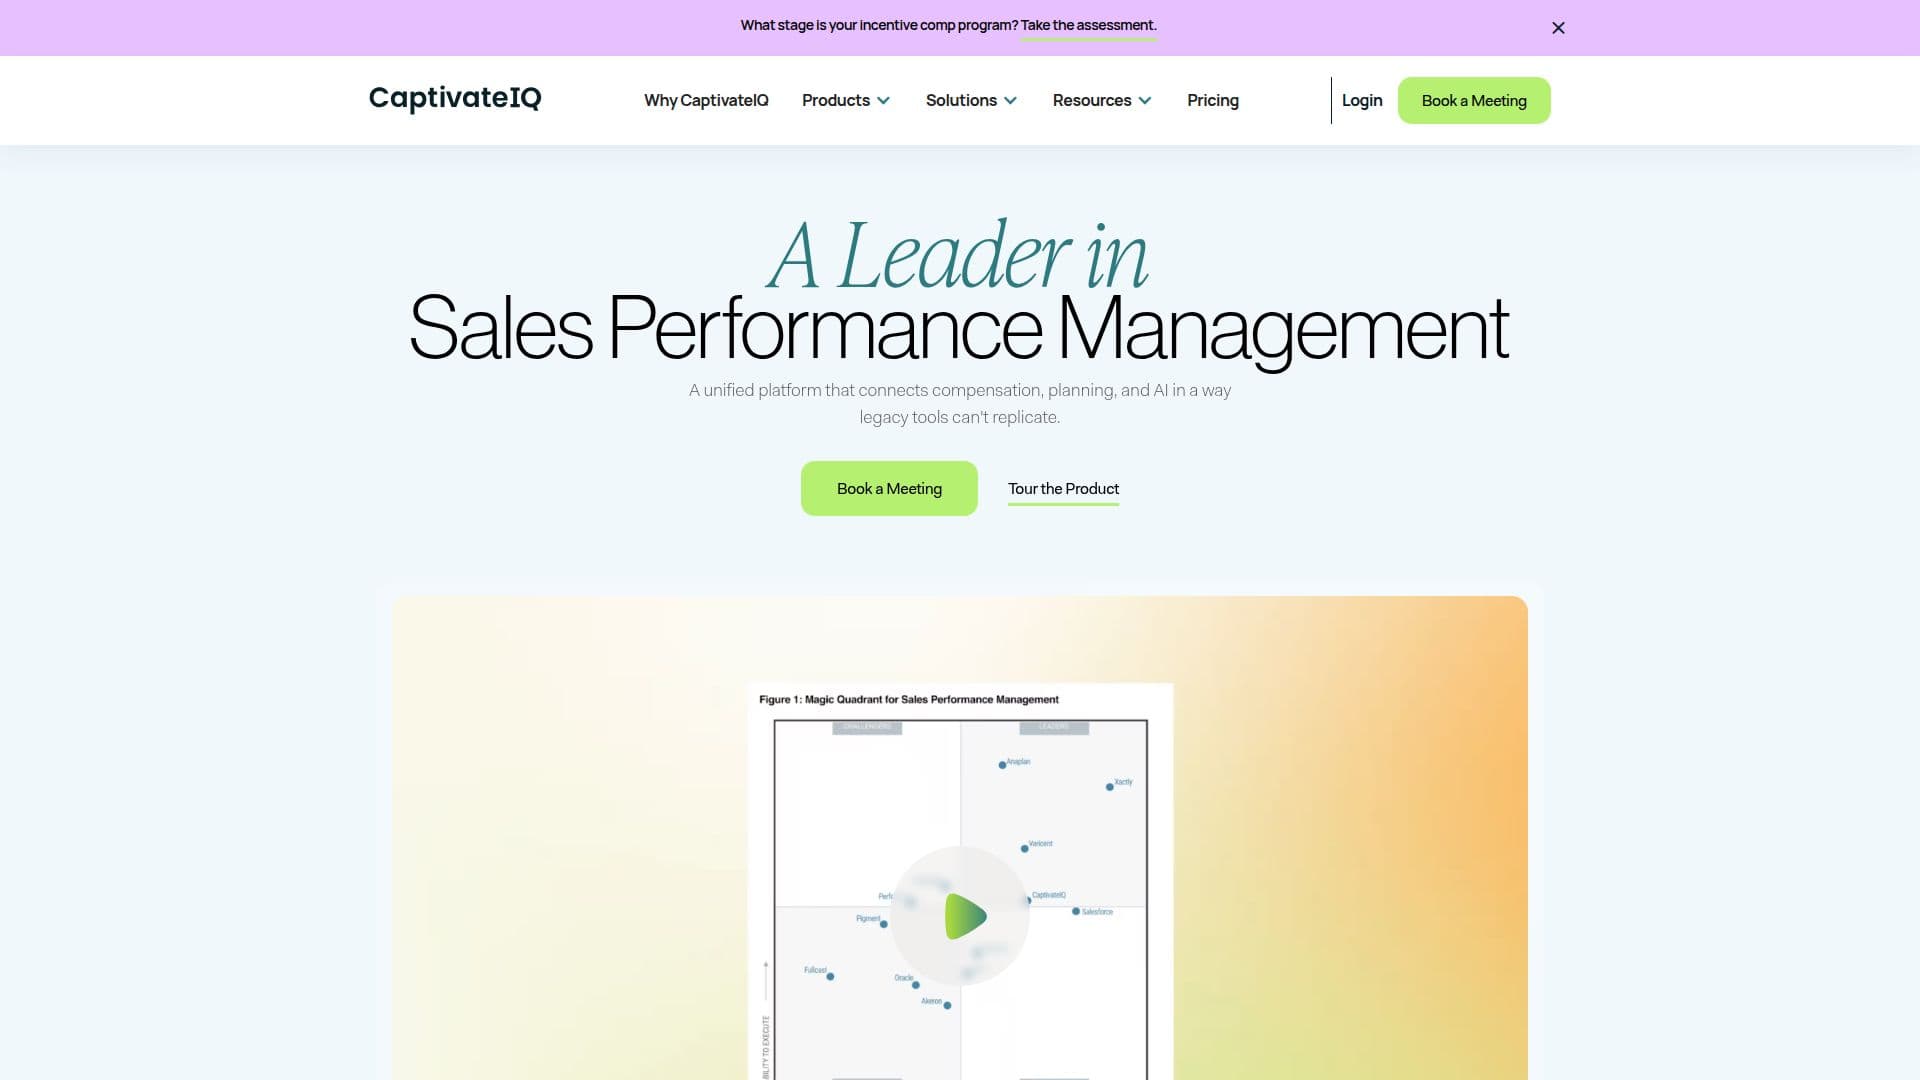1920x1080 pixels.
Task: Click the 'Figure 1: Magic Quadrant' caption
Action: tap(908, 699)
